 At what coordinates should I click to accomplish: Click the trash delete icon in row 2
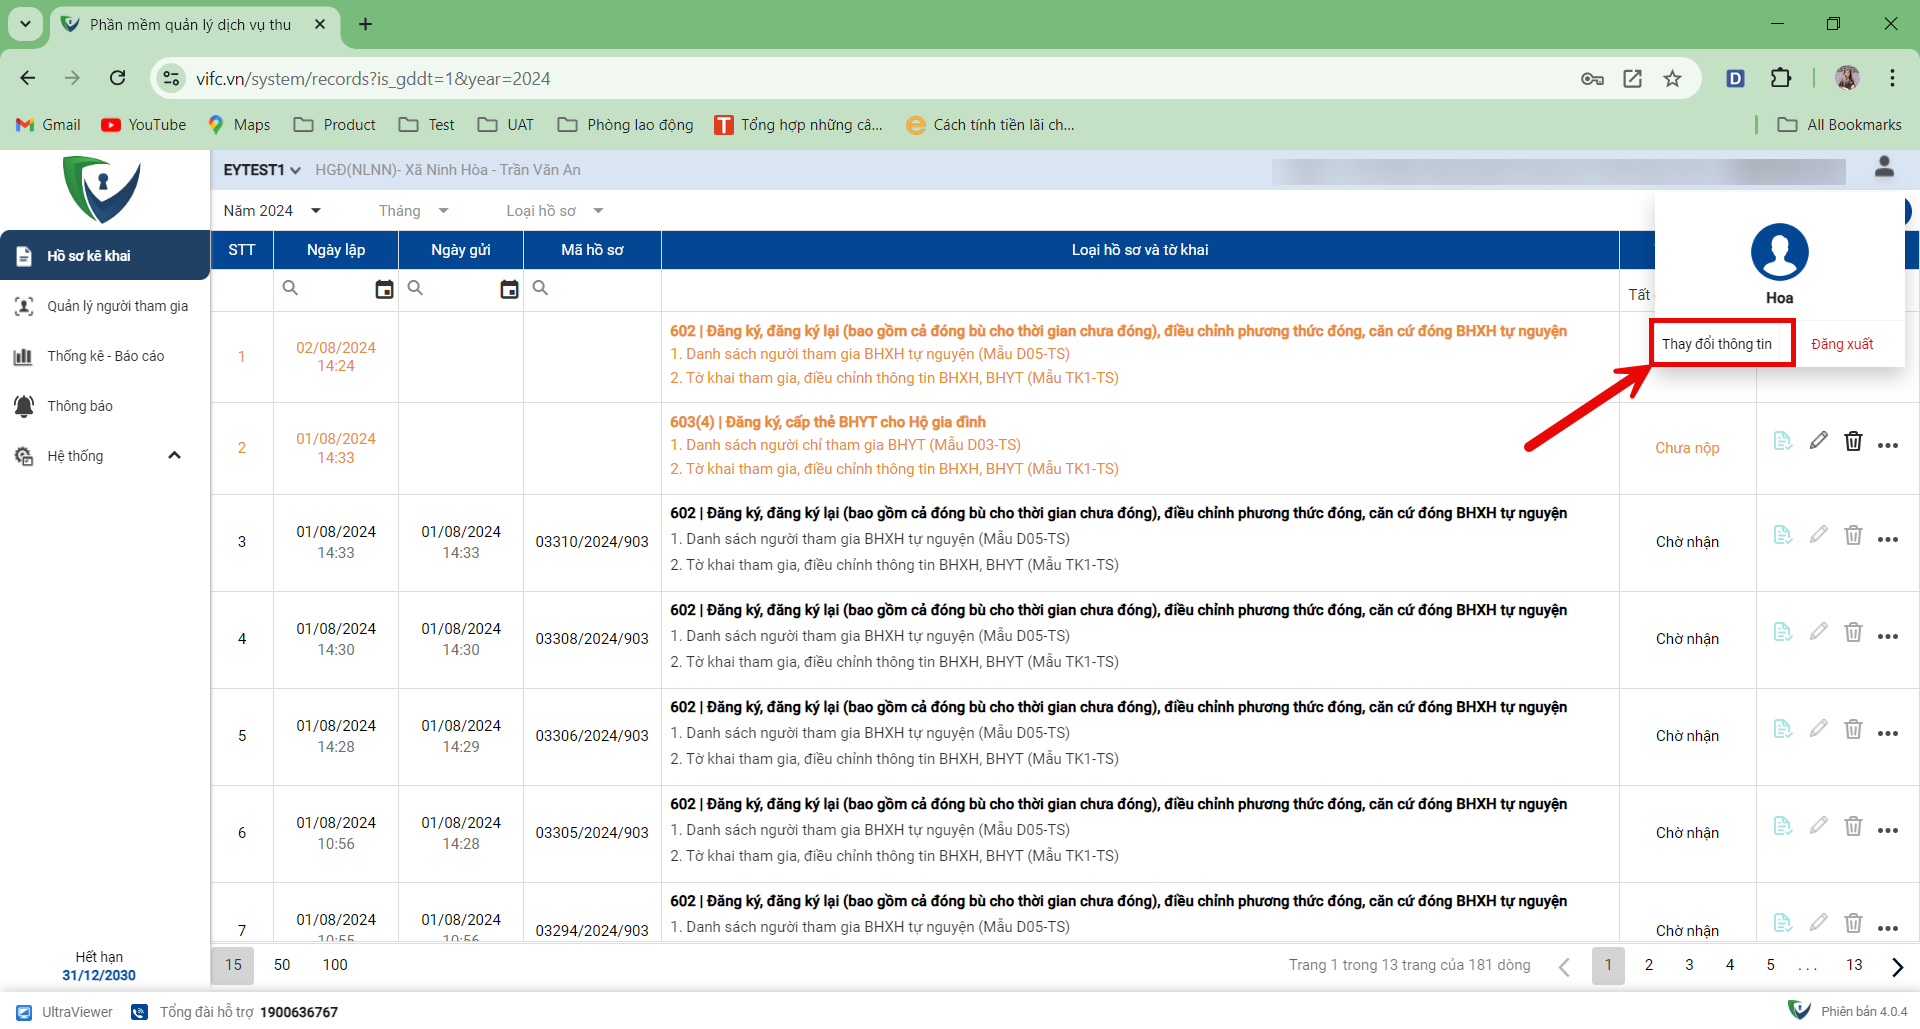click(1853, 441)
